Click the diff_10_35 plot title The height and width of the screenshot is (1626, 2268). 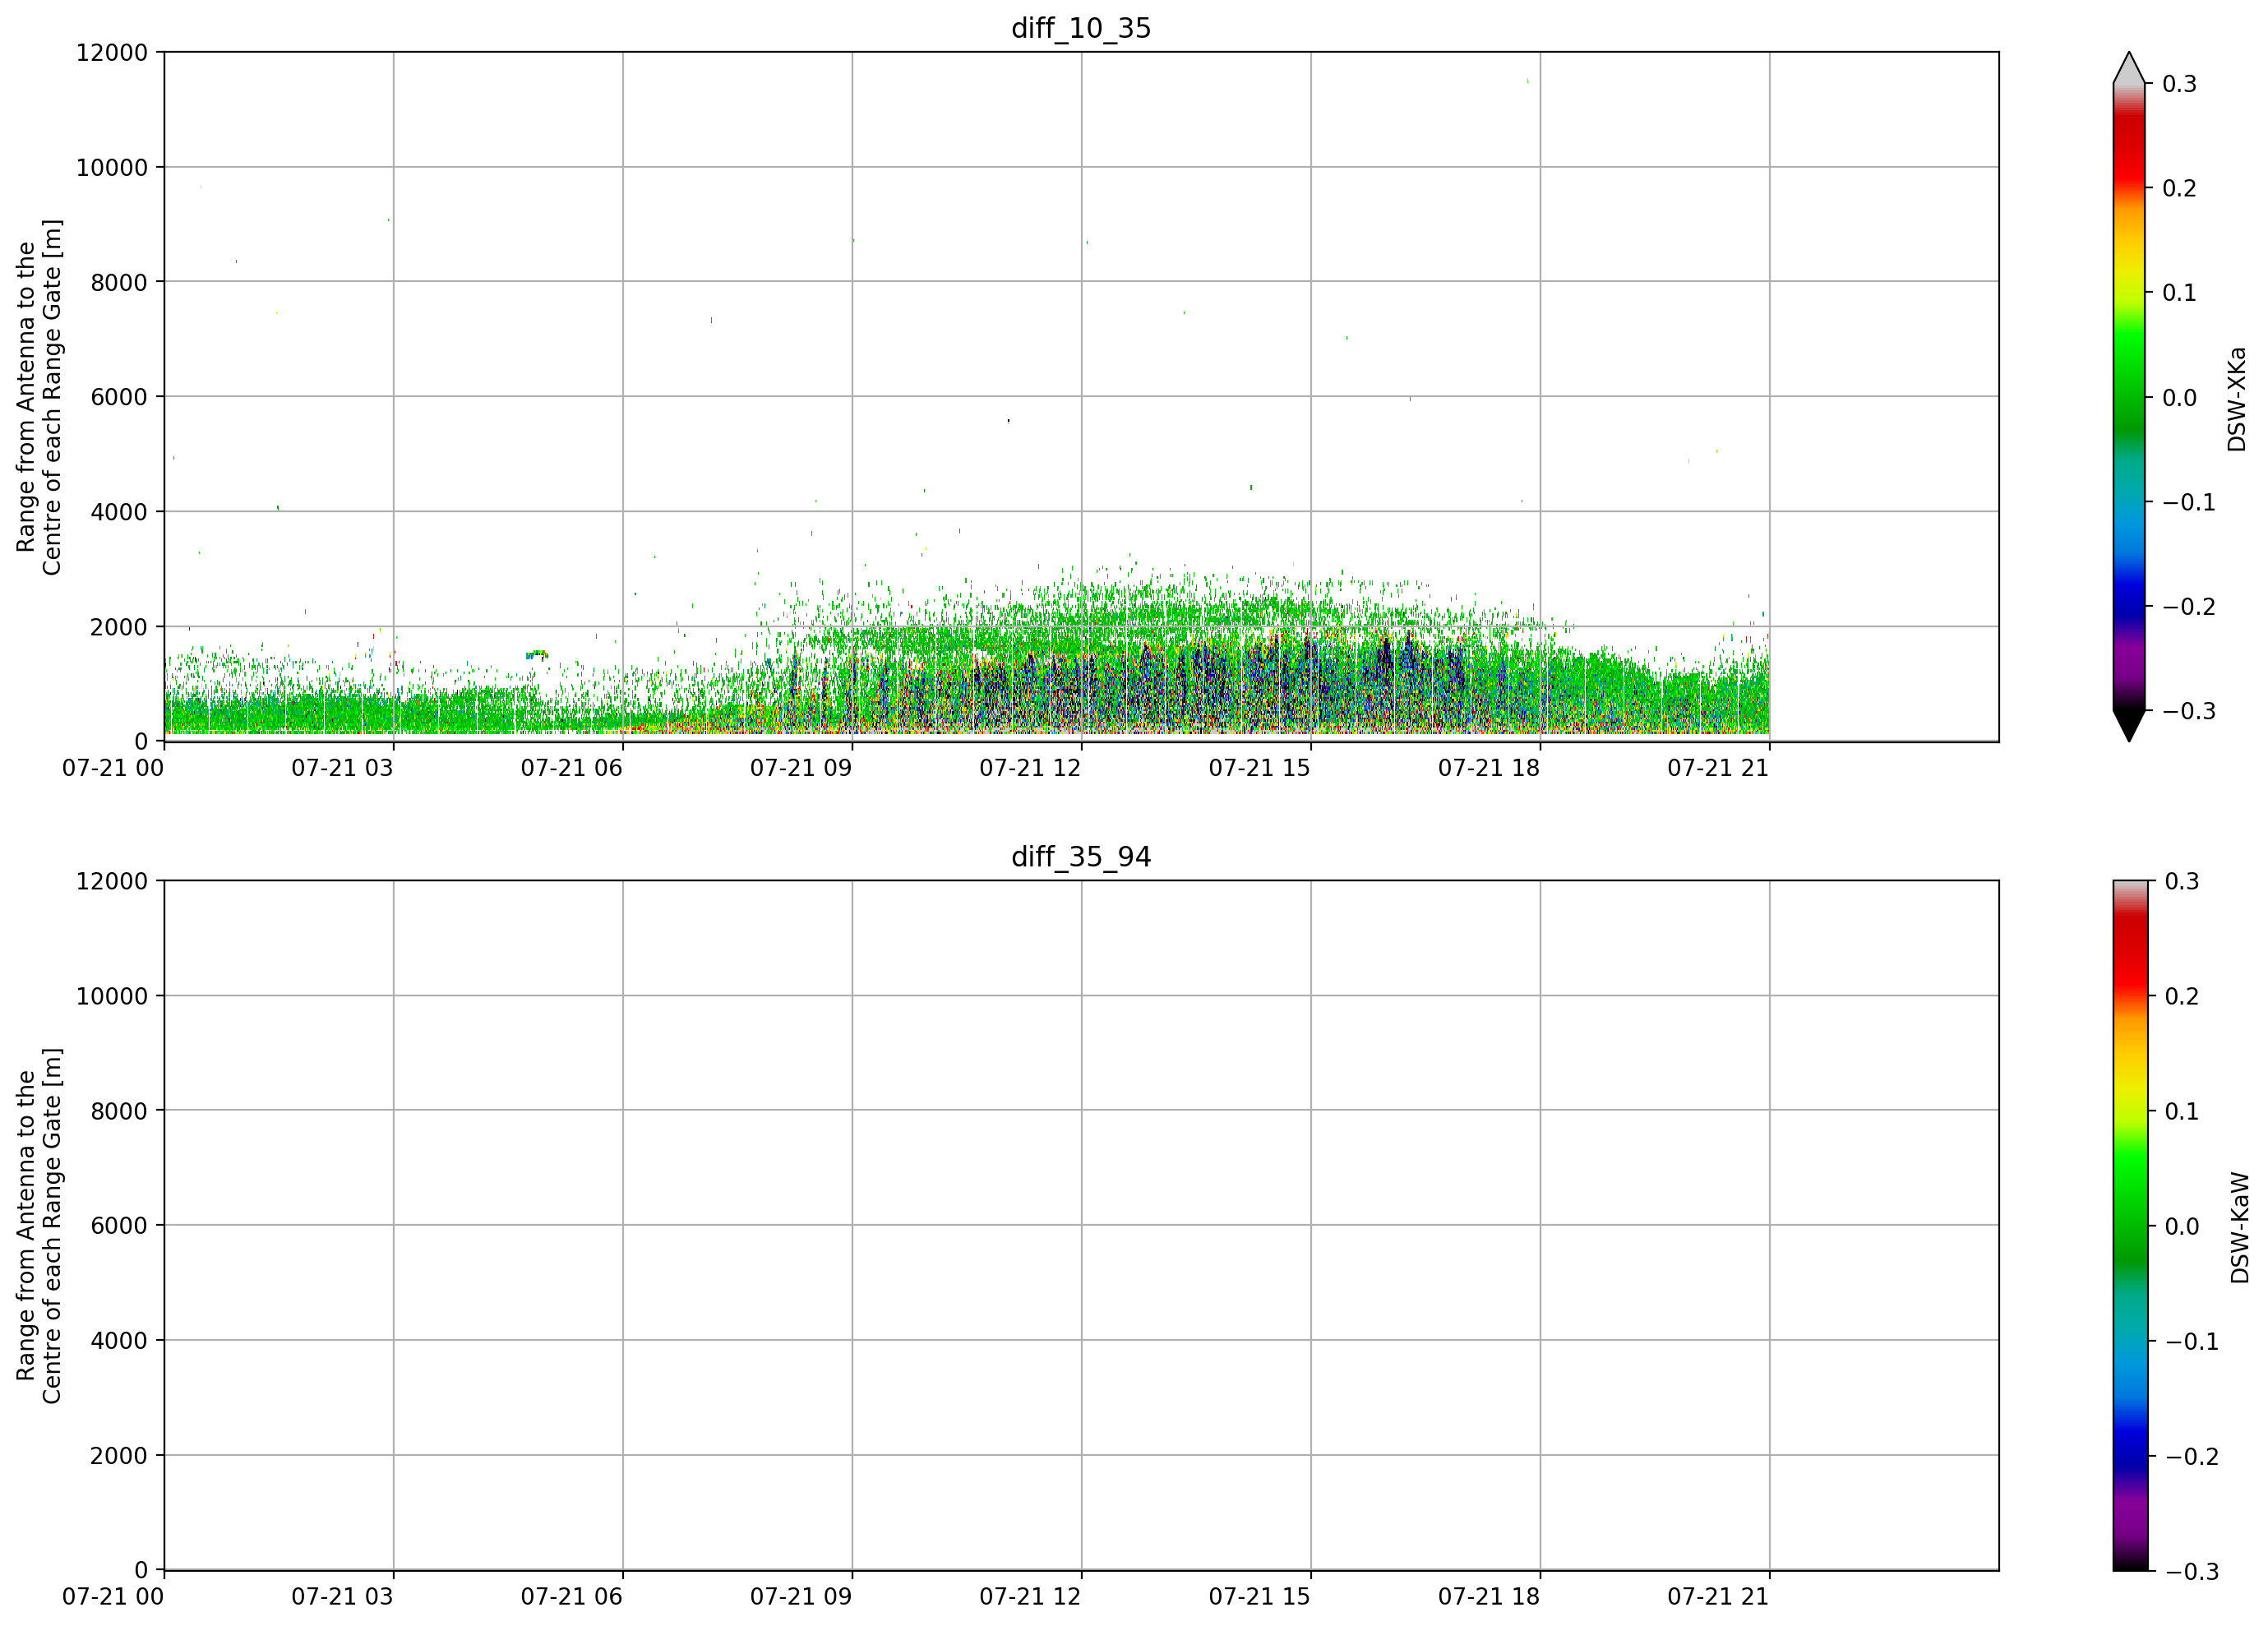pyautogui.click(x=1081, y=28)
